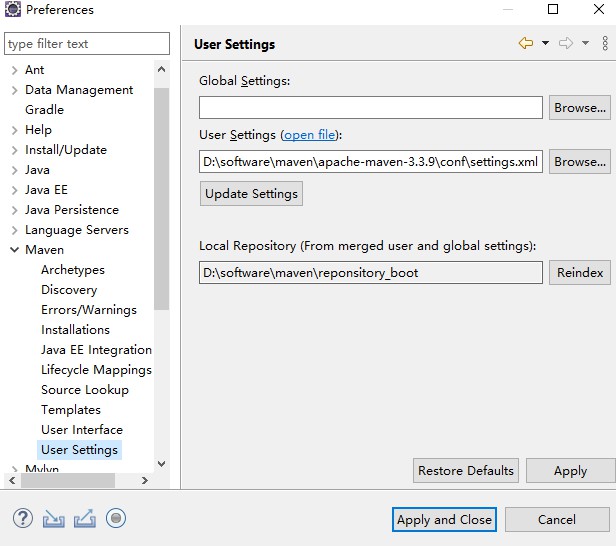This screenshot has height=546, width=616.
Task: Click horizontal scrollbar right arrow
Action: point(145,480)
